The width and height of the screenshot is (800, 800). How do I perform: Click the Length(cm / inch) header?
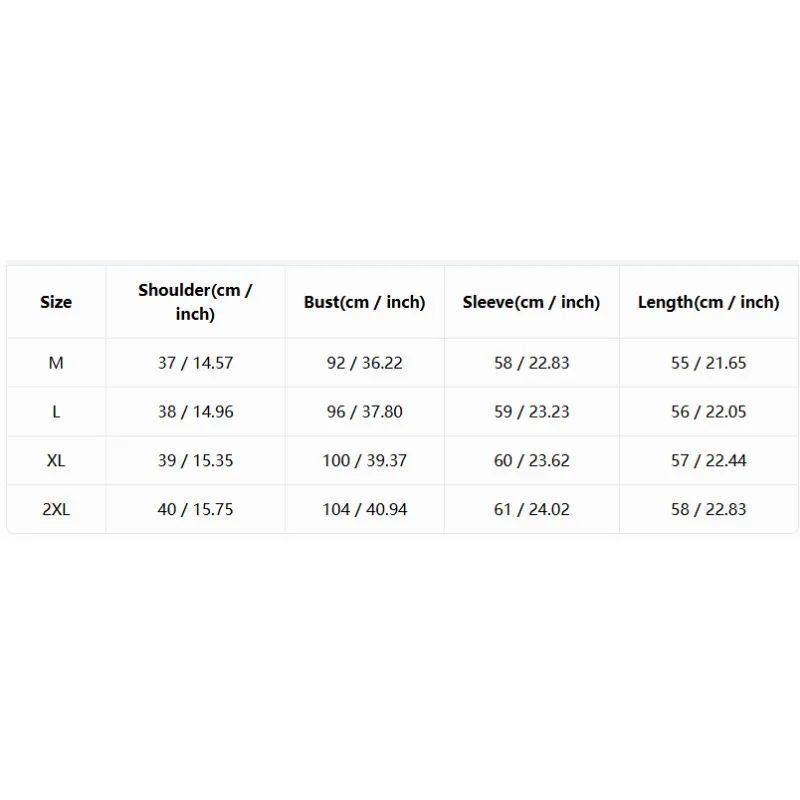tap(709, 302)
